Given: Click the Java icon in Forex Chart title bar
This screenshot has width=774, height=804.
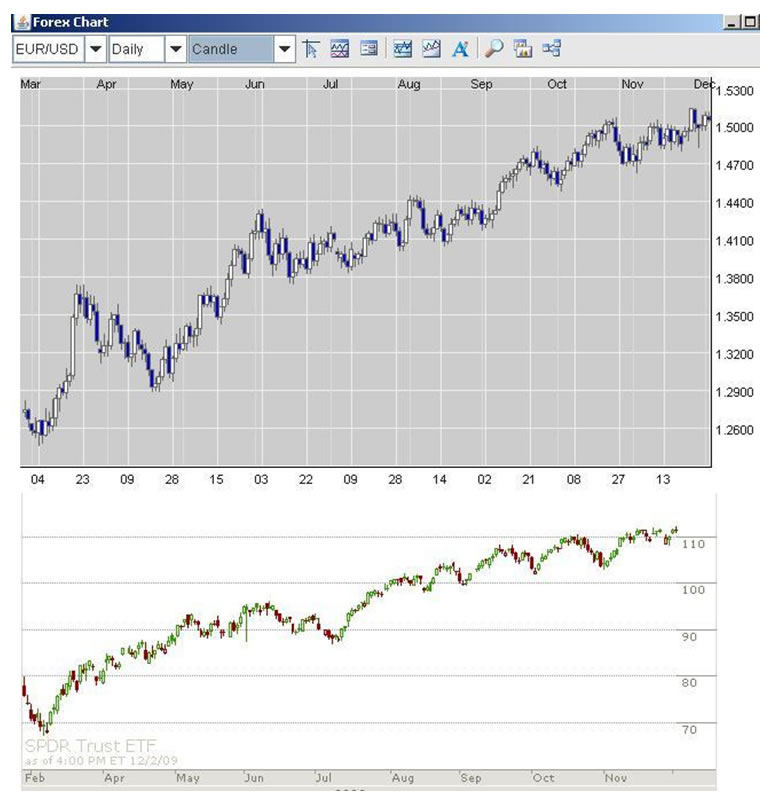Looking at the screenshot, I should (22, 22).
